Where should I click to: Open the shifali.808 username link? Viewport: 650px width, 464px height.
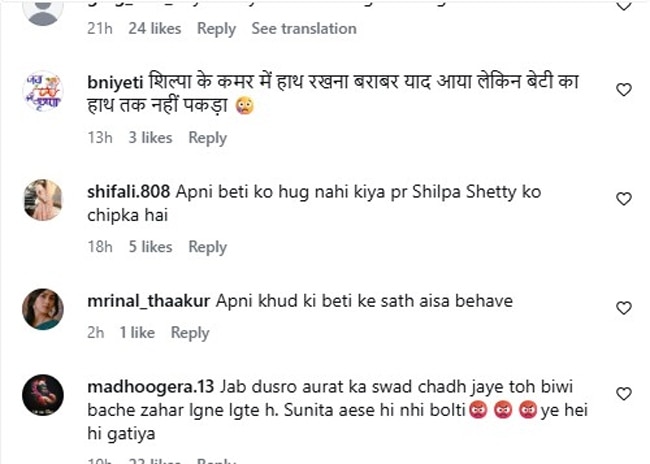tap(129, 192)
